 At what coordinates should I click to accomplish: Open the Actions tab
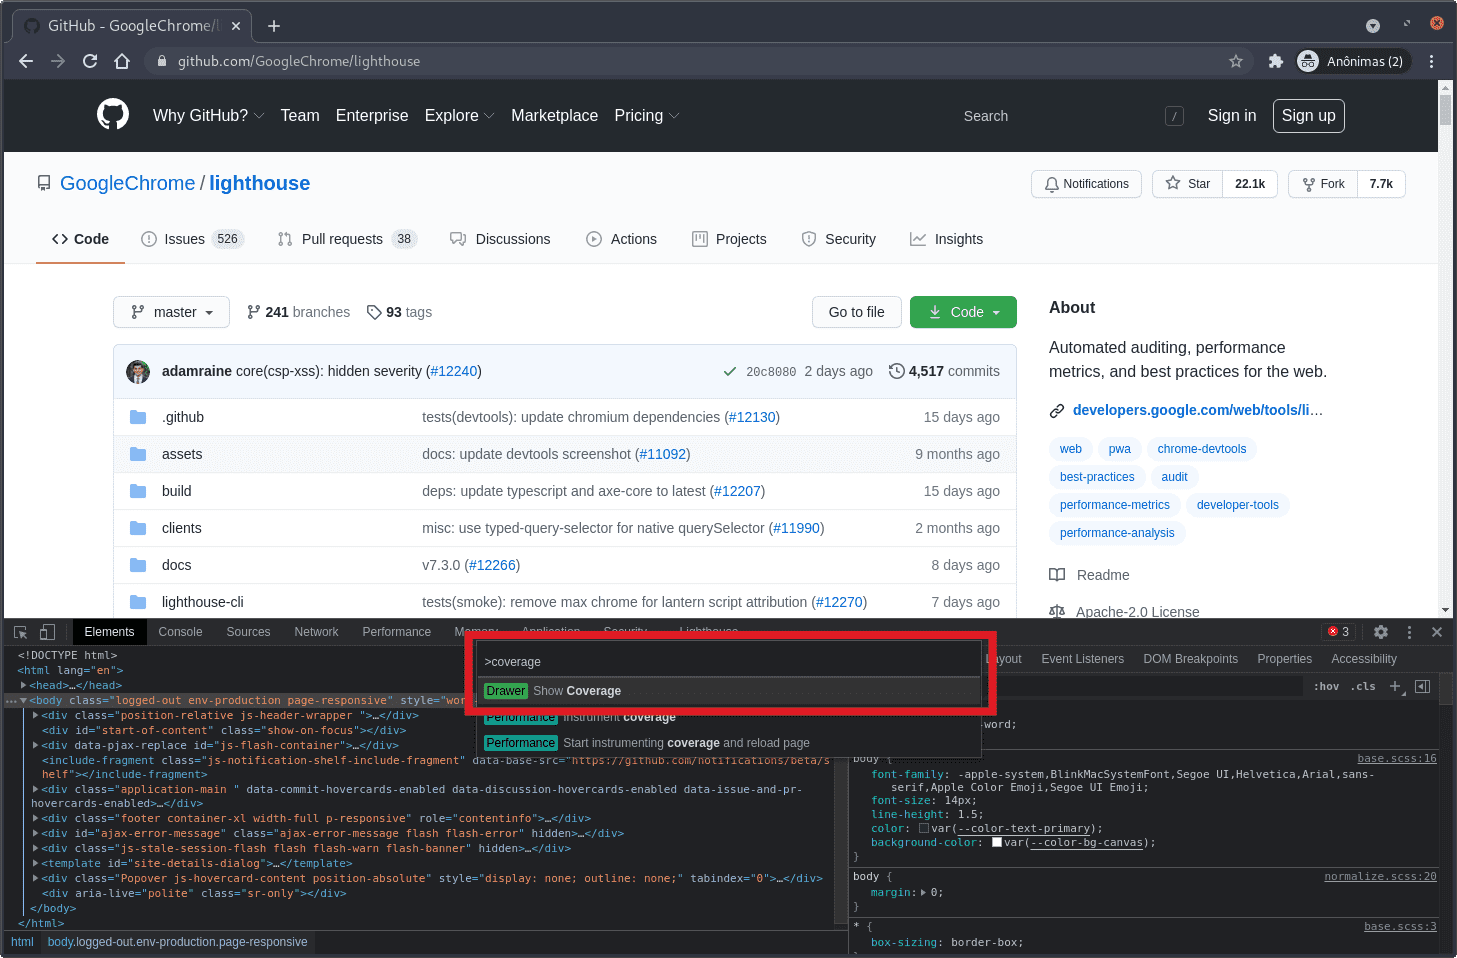click(621, 239)
